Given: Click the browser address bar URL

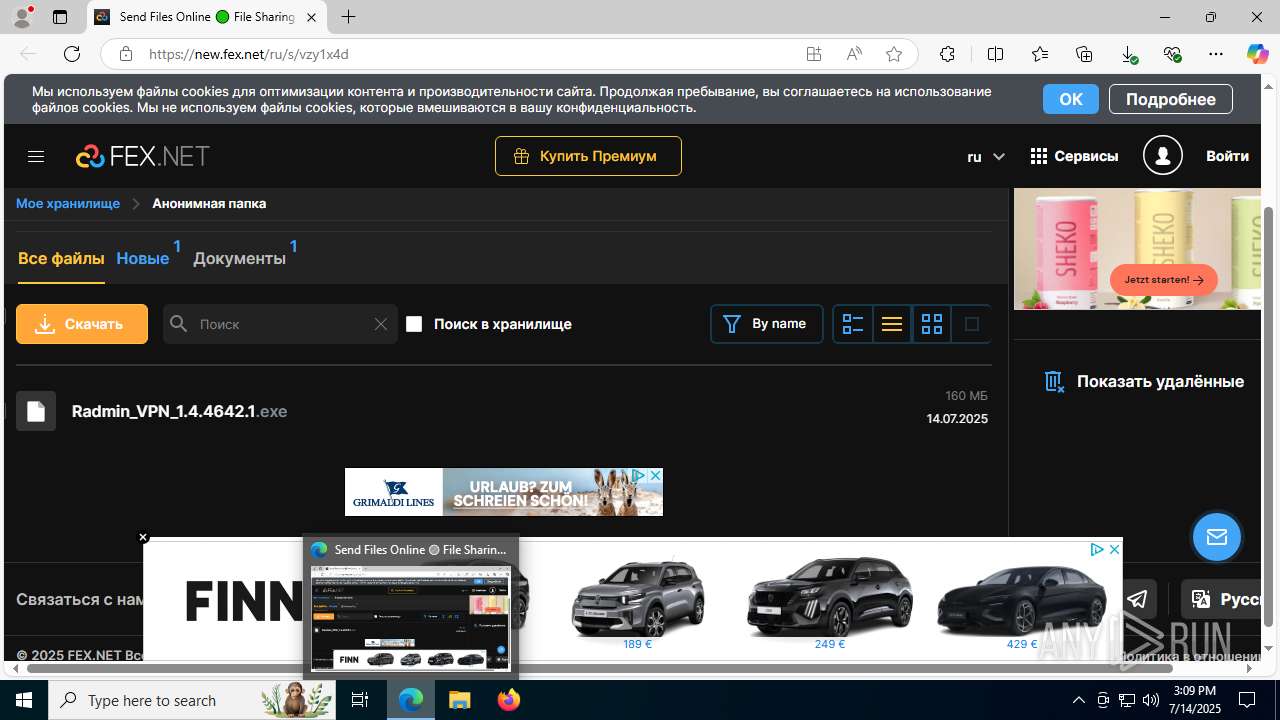Looking at the screenshot, I should tap(249, 54).
